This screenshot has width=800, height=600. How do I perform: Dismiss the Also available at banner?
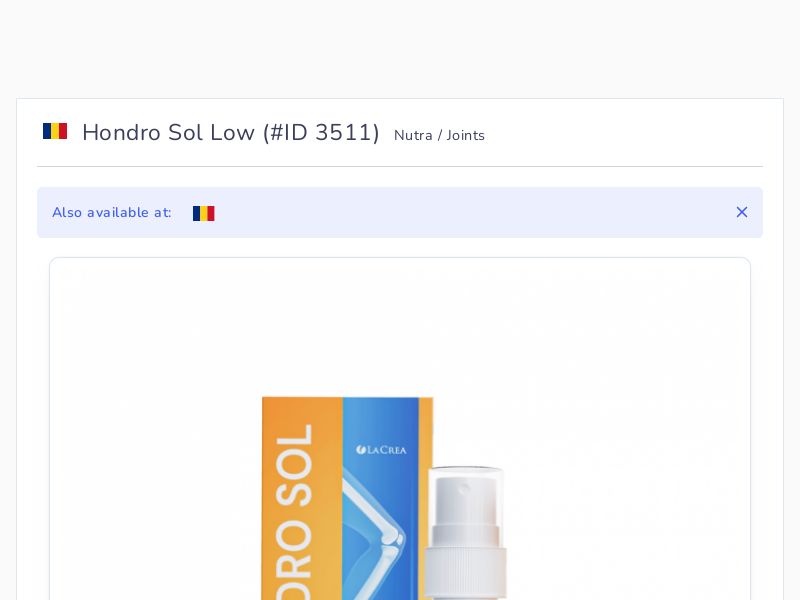(x=742, y=212)
